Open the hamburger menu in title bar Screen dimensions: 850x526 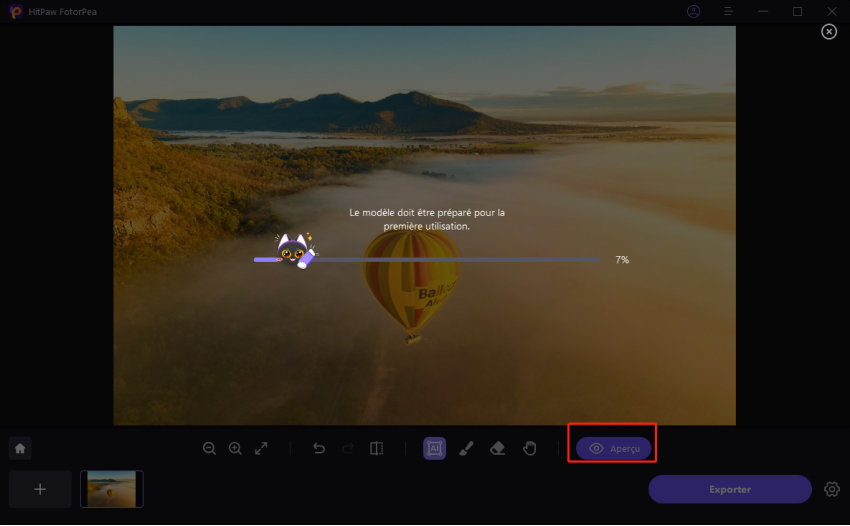(729, 12)
